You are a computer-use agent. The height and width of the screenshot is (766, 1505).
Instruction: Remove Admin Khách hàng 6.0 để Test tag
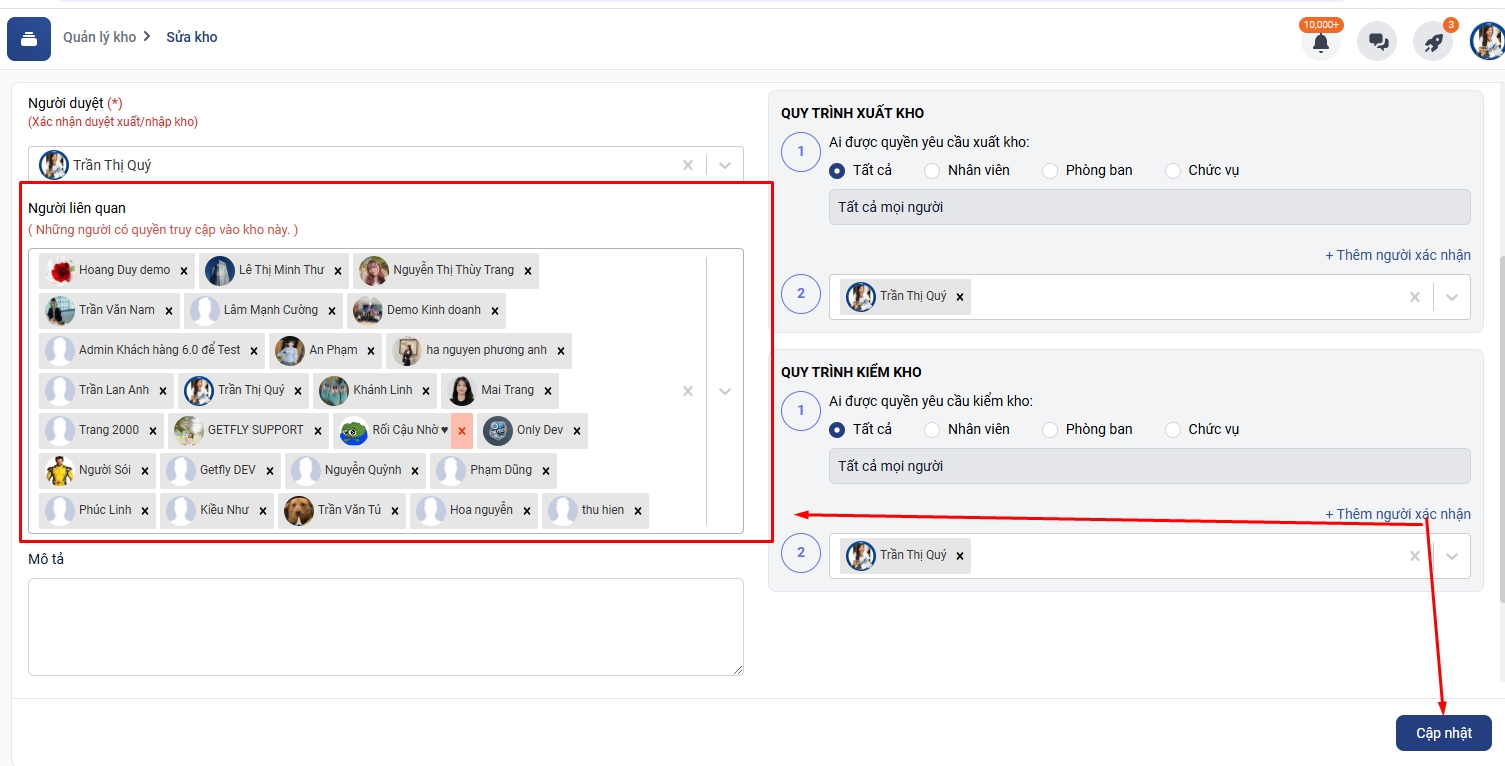(254, 351)
